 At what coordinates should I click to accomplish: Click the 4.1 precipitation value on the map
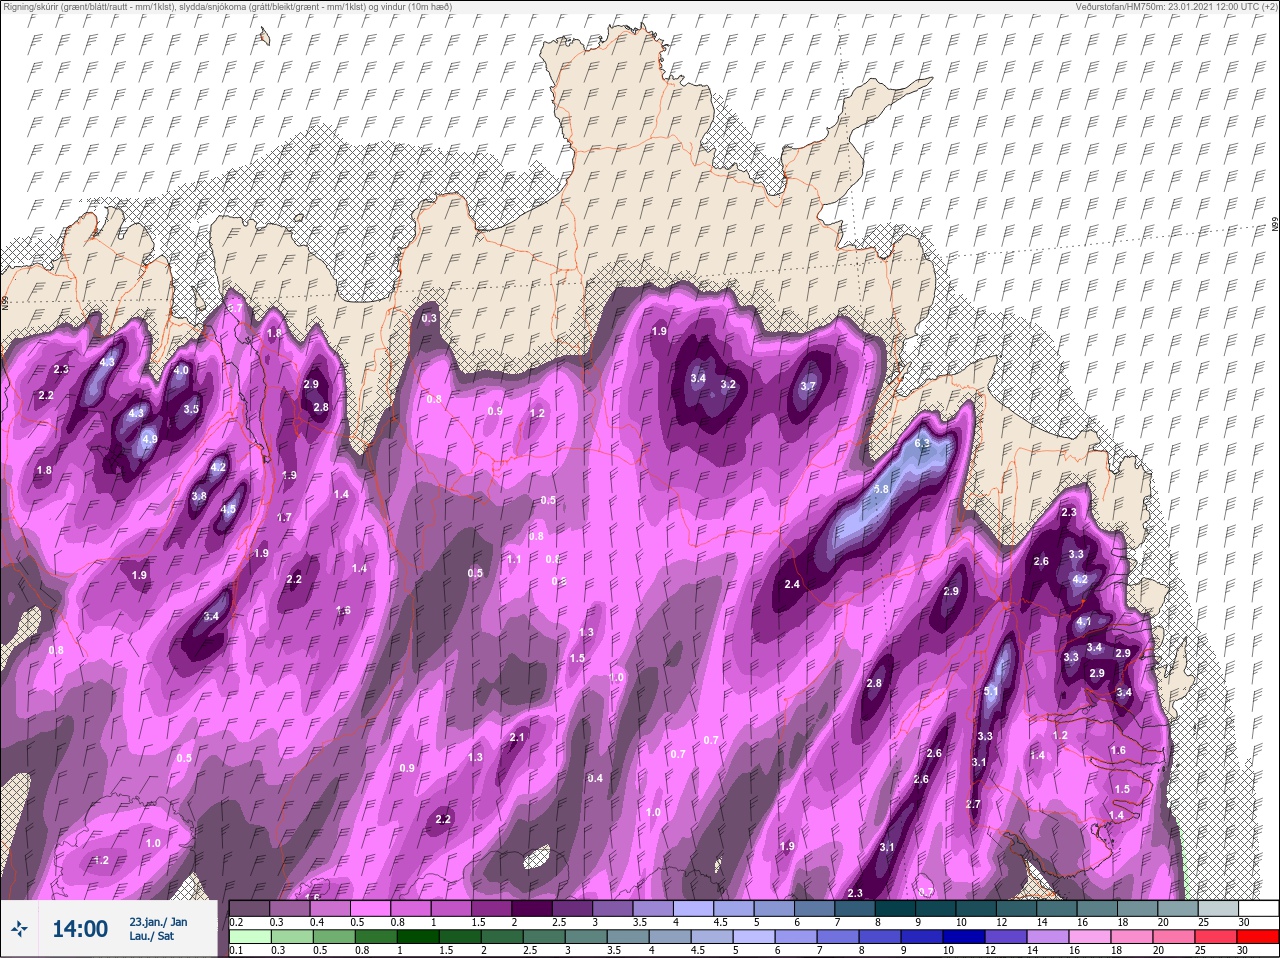tap(1084, 622)
